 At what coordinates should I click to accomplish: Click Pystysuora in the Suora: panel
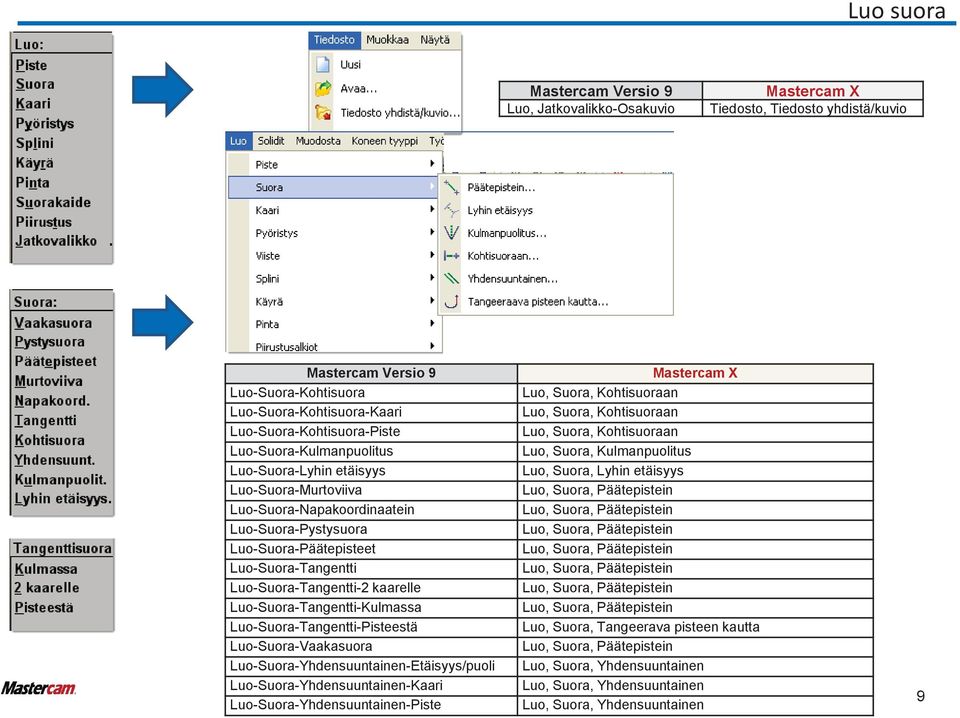coord(50,342)
